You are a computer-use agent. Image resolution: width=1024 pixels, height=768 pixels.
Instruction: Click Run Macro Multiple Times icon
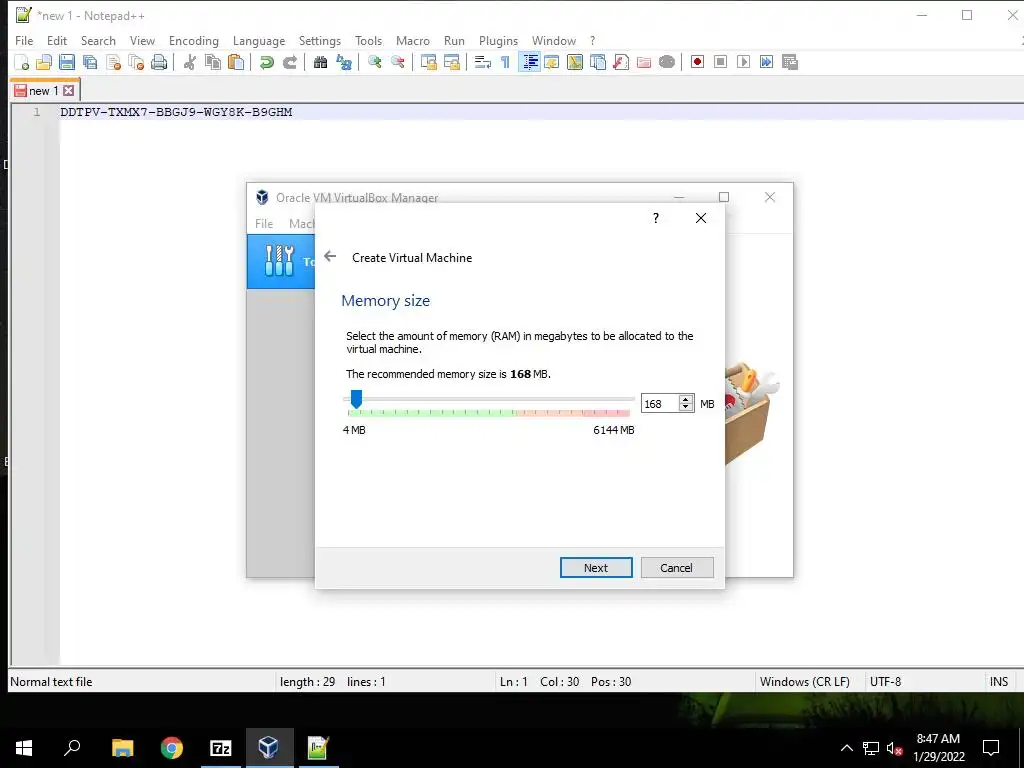coord(767,62)
